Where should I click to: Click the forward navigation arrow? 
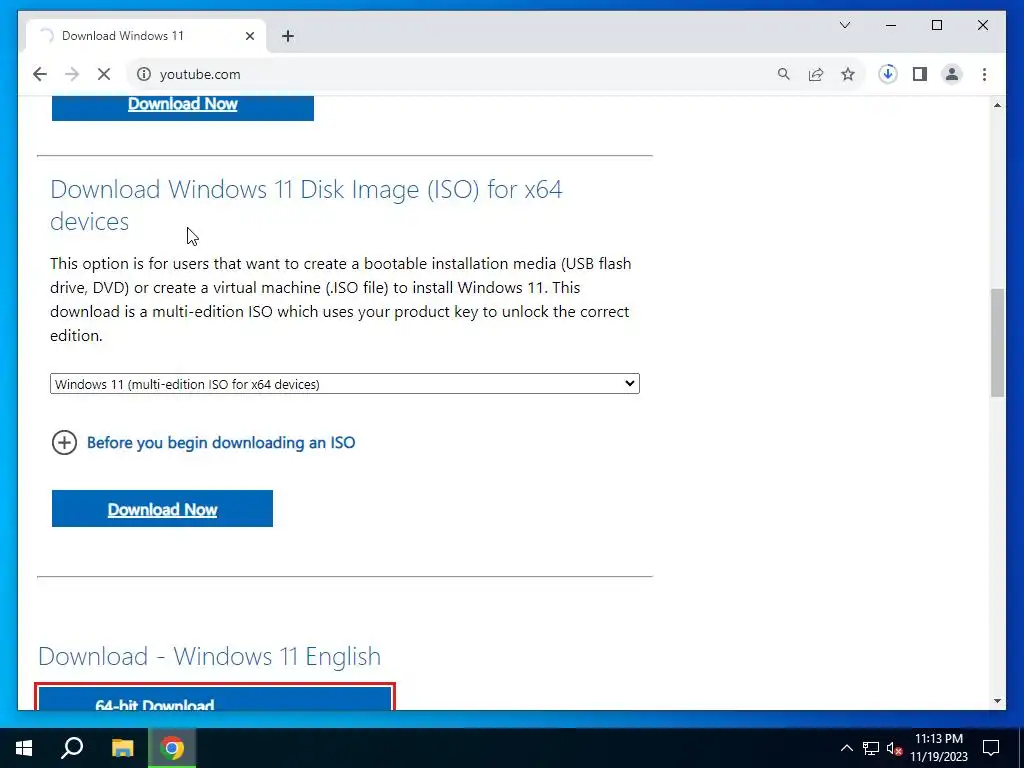click(72, 74)
